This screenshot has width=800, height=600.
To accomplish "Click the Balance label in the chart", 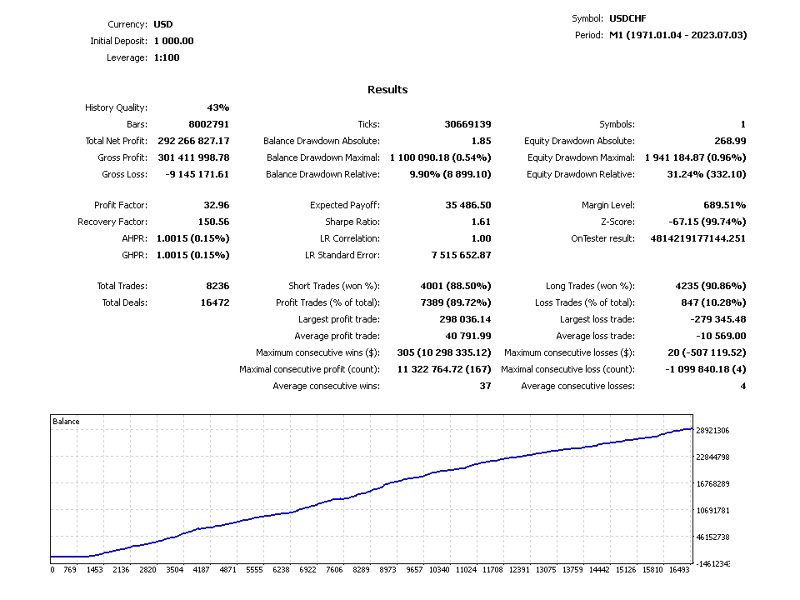I will pyautogui.click(x=66, y=421).
